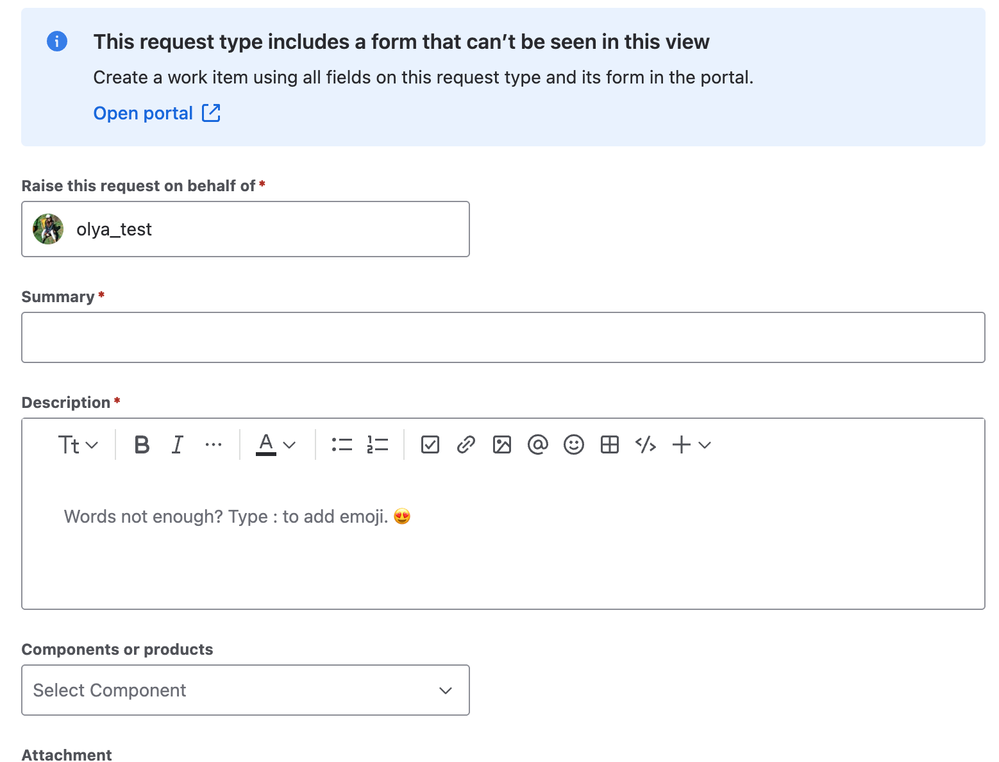999x762 pixels.
Task: Toggle bold formatting in the description editor
Action: pos(141,444)
